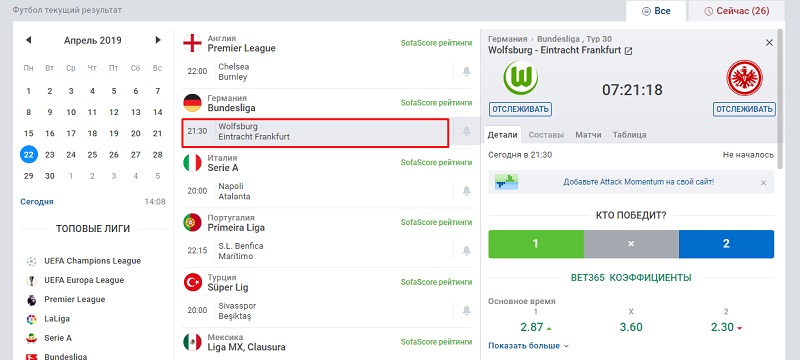The height and width of the screenshot is (360, 800).
Task: Open the Таблица tab
Action: (x=629, y=135)
